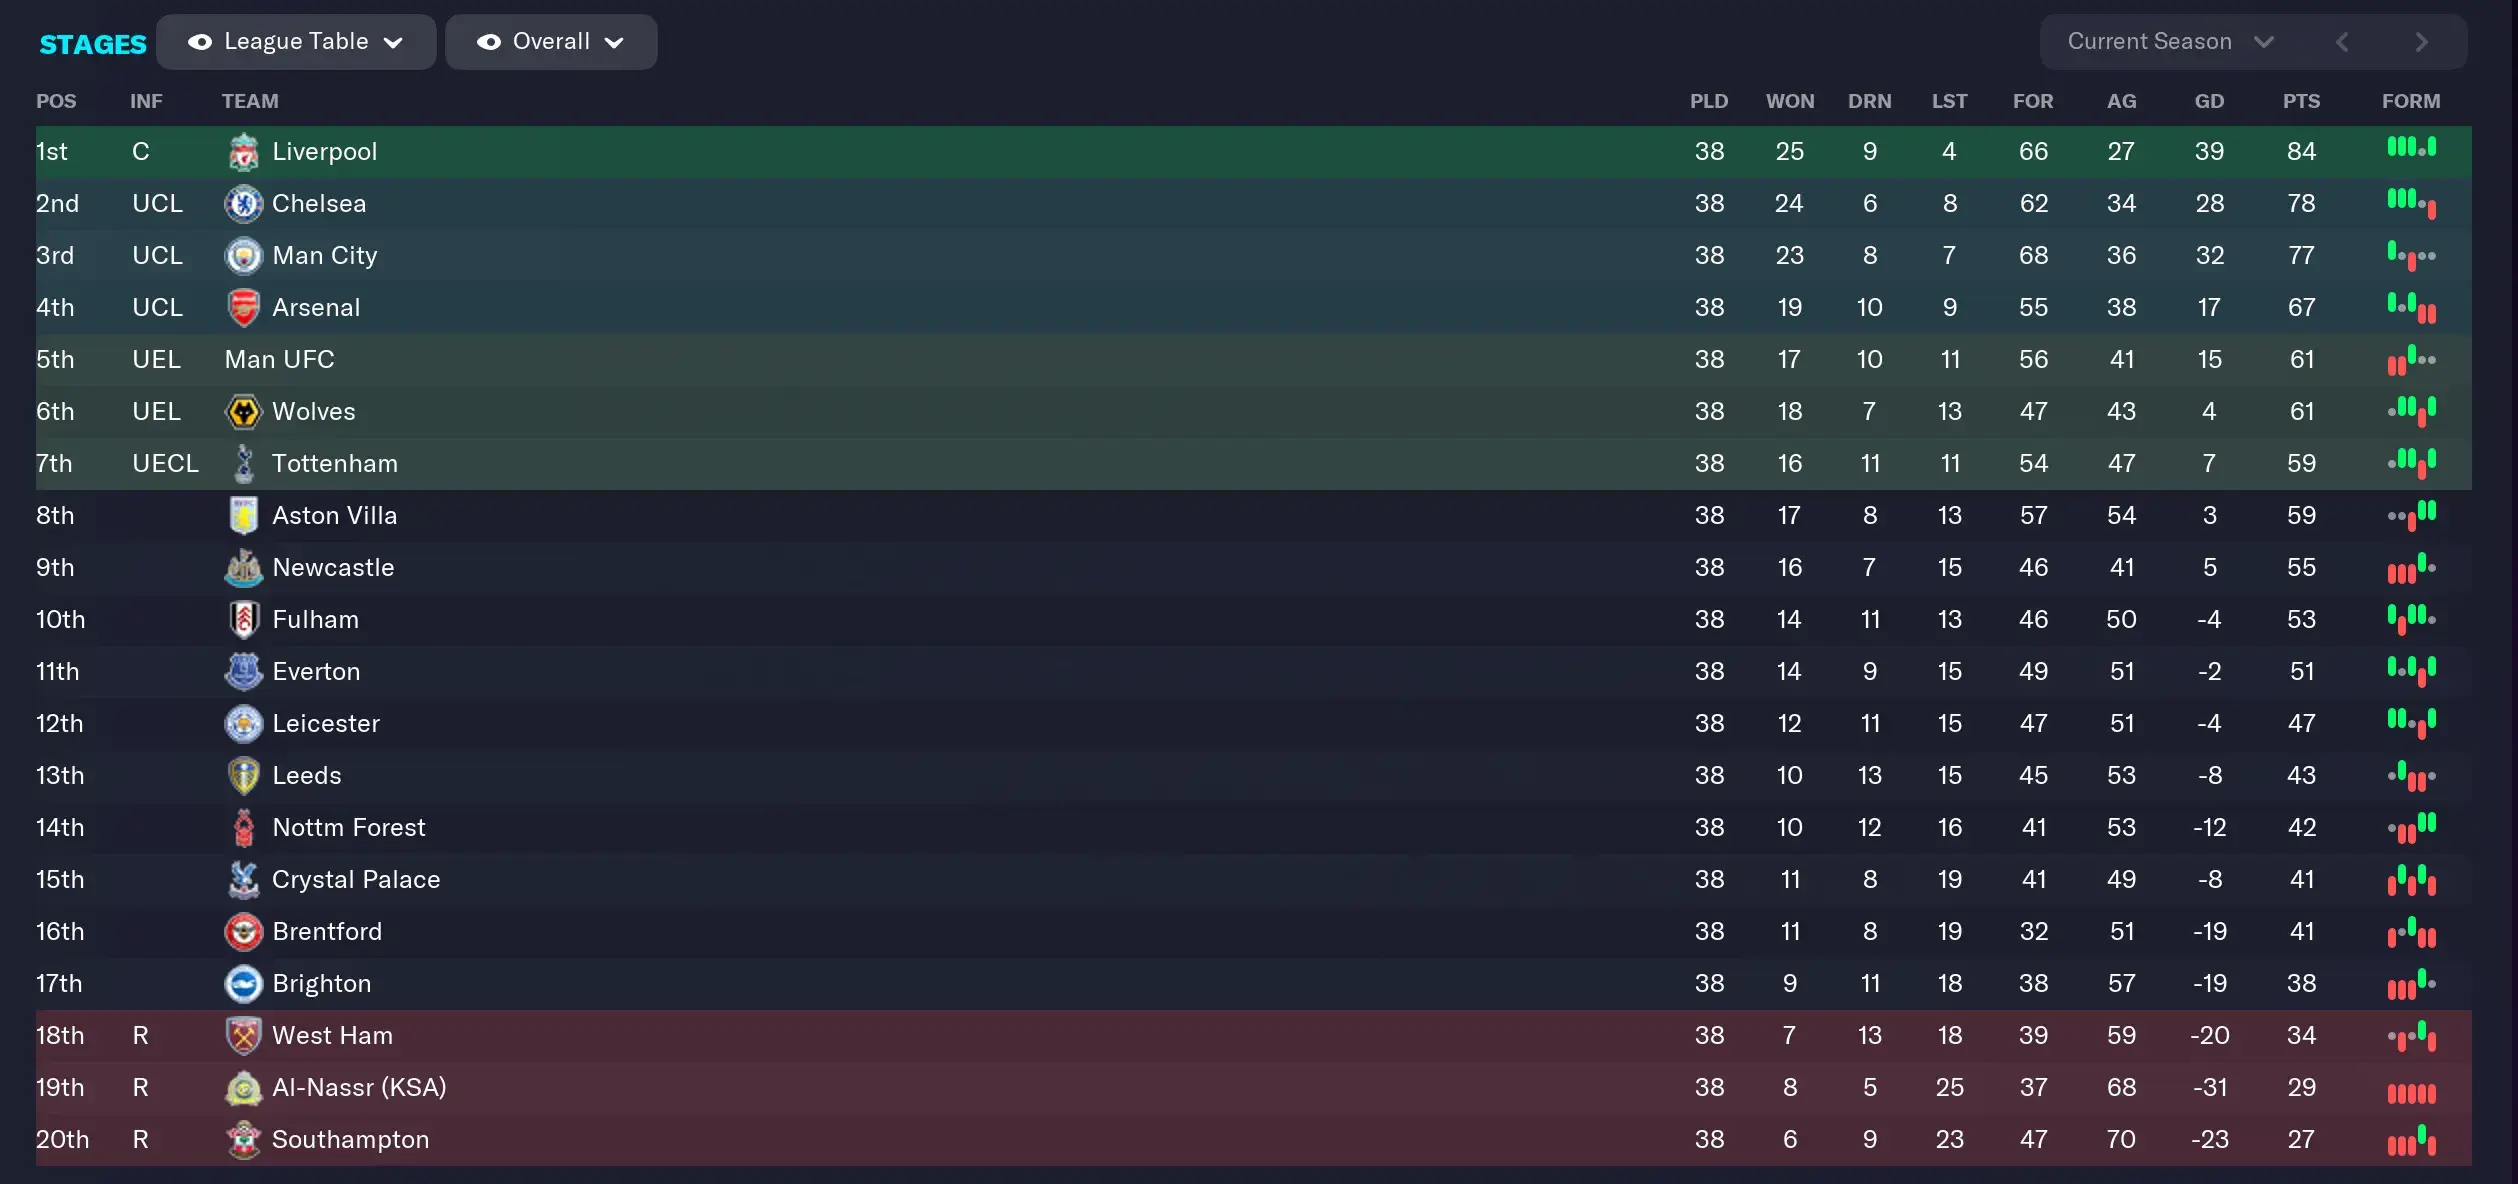Click the Newcastle club badge
The width and height of the screenshot is (2518, 1184).
pyautogui.click(x=243, y=568)
